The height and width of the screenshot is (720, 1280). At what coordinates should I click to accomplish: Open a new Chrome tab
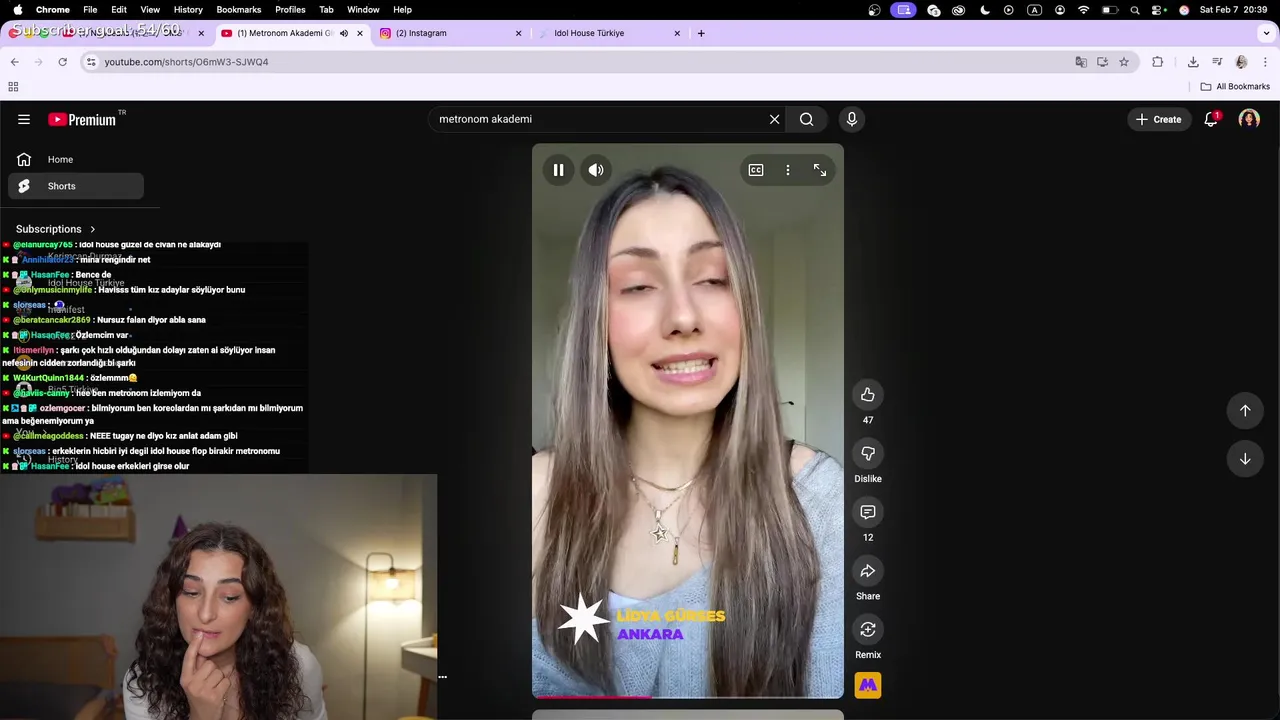click(701, 33)
